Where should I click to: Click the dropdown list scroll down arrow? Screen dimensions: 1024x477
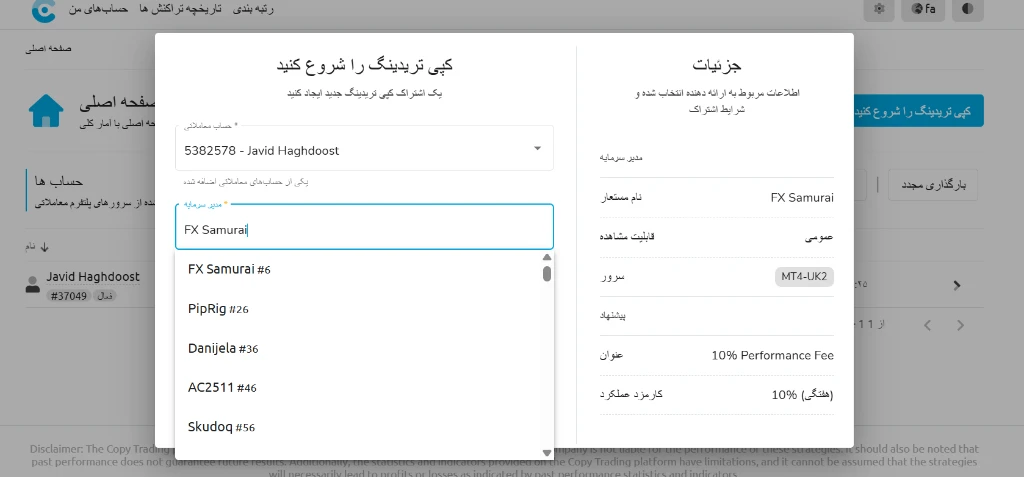click(x=547, y=453)
